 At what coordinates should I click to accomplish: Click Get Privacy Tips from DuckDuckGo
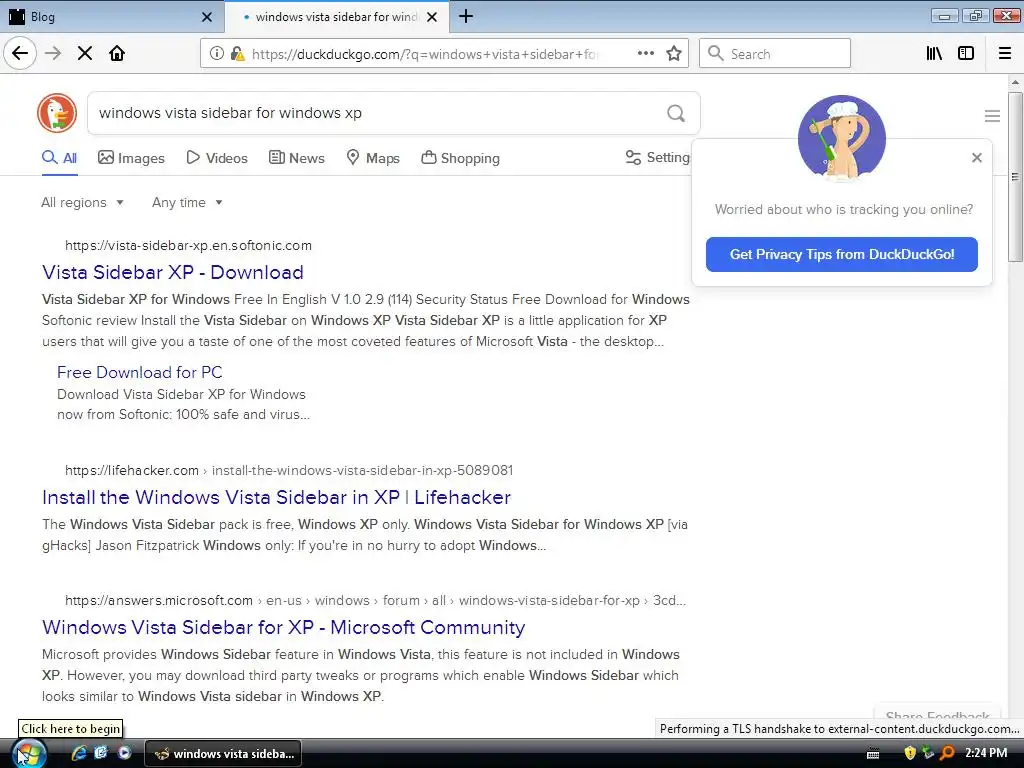841,254
